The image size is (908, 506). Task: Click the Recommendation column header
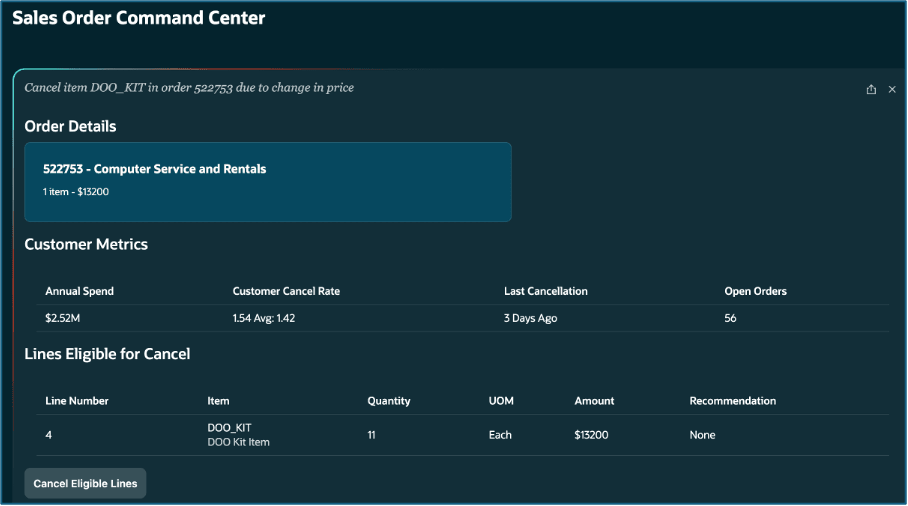(x=733, y=401)
